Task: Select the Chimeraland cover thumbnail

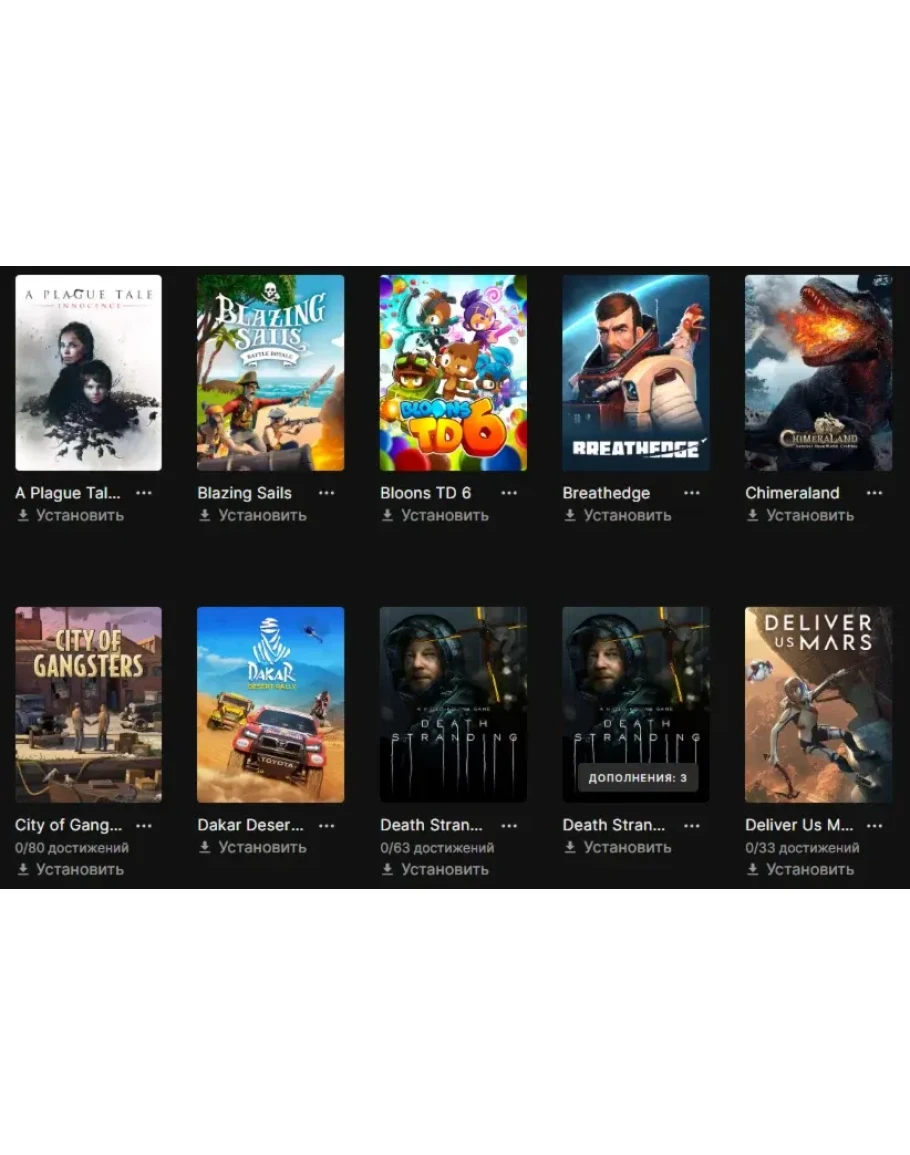Action: (819, 373)
